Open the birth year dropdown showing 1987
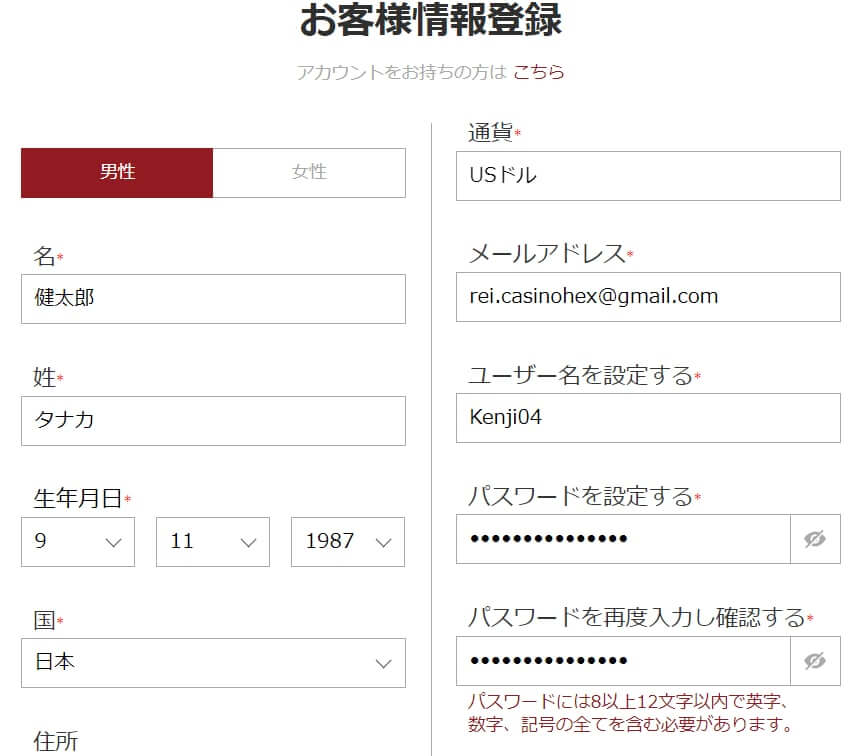This screenshot has width=868, height=756. [x=348, y=542]
